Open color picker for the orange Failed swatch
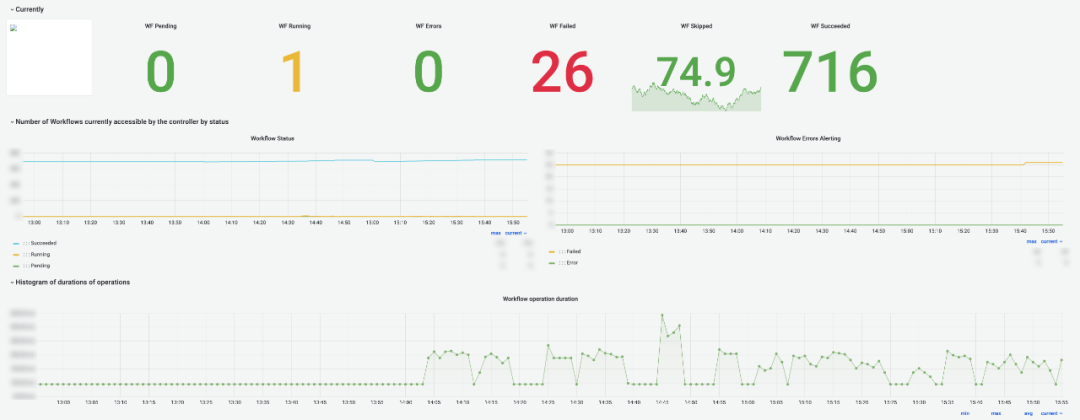This screenshot has width=1080, height=420. coord(552,251)
